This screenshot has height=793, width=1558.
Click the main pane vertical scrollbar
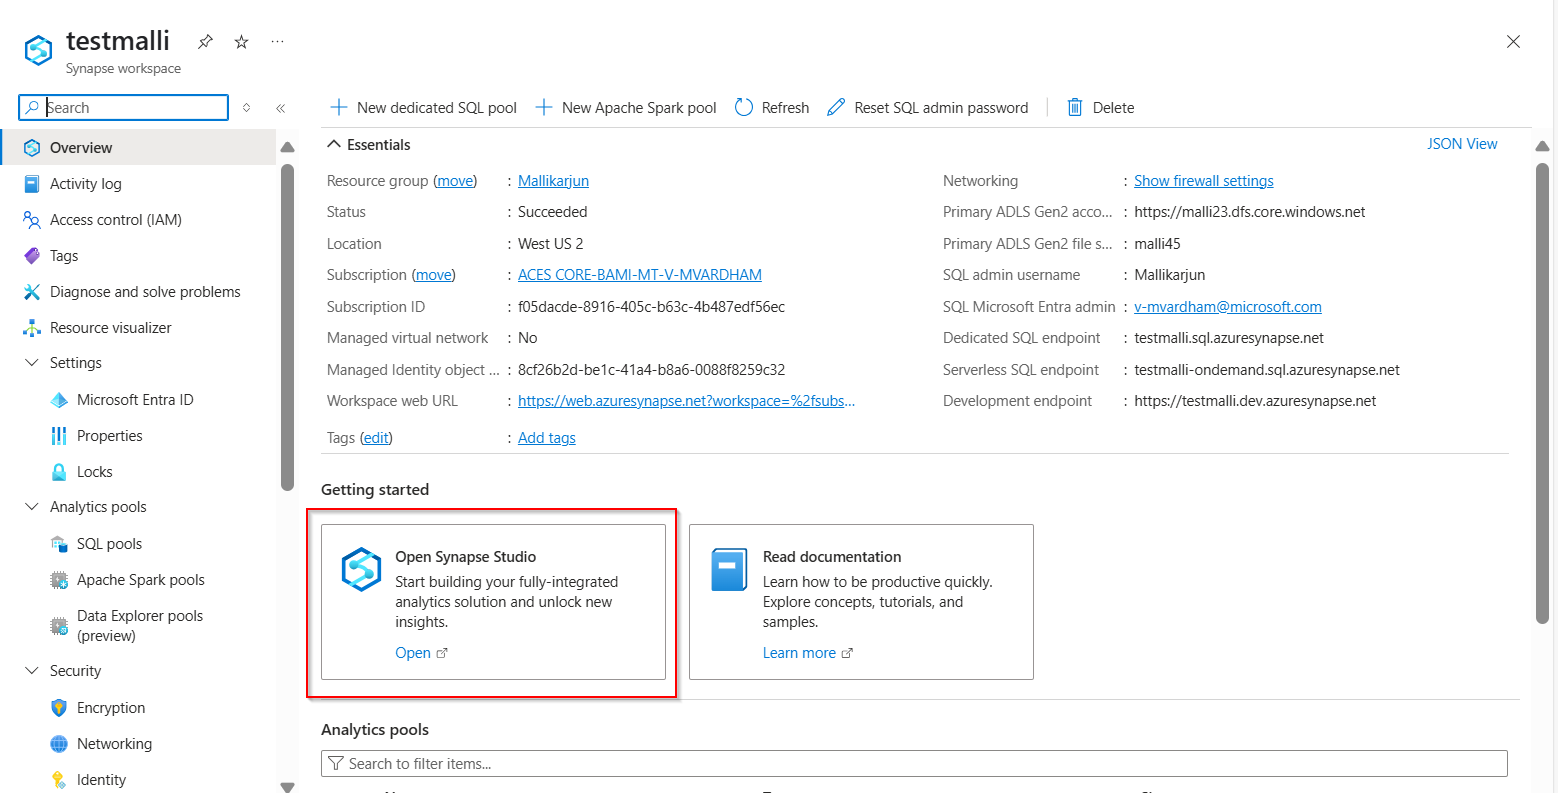tap(1543, 393)
